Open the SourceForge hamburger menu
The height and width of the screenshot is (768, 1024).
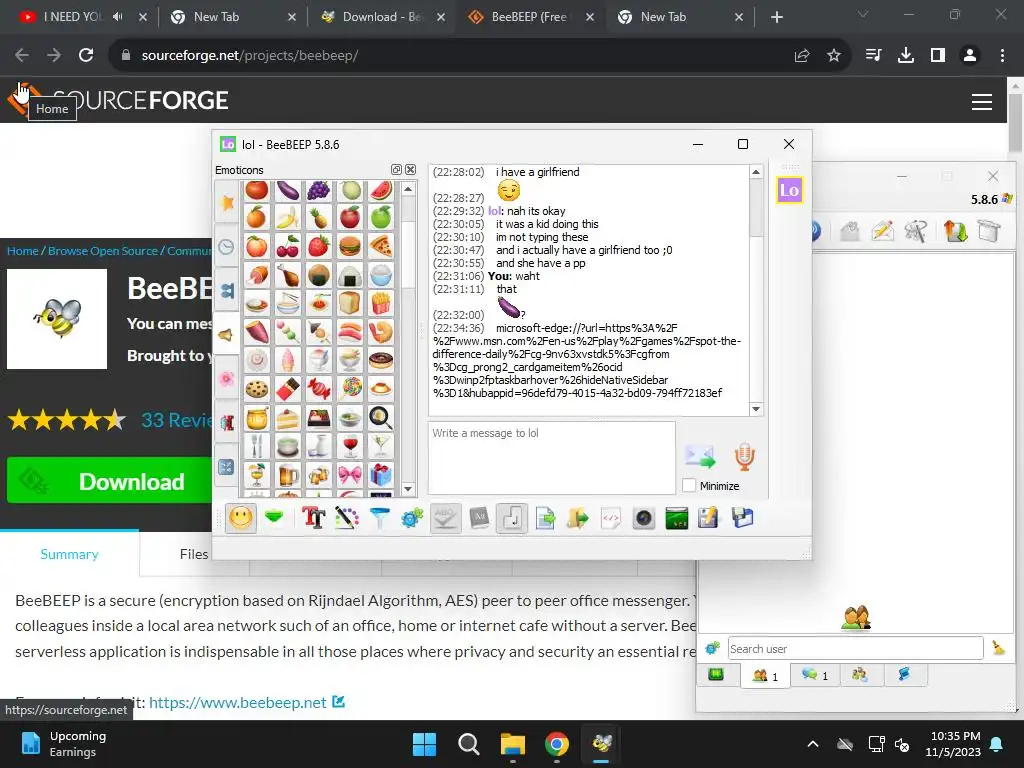pyautogui.click(x=982, y=102)
